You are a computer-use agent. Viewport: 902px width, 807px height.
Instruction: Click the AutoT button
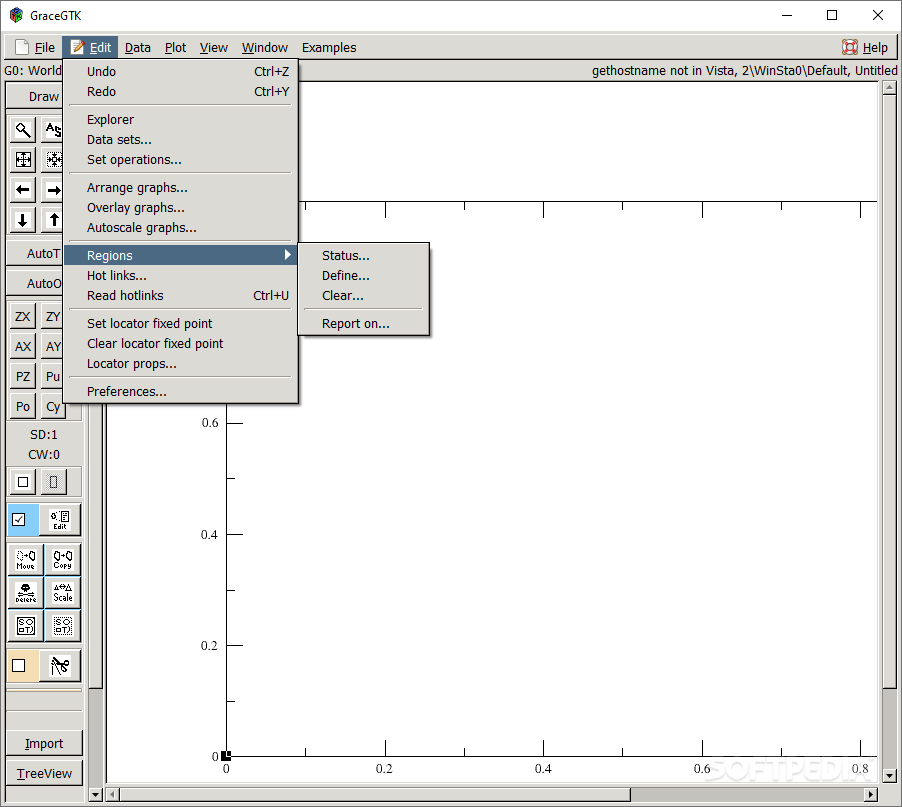(36, 254)
